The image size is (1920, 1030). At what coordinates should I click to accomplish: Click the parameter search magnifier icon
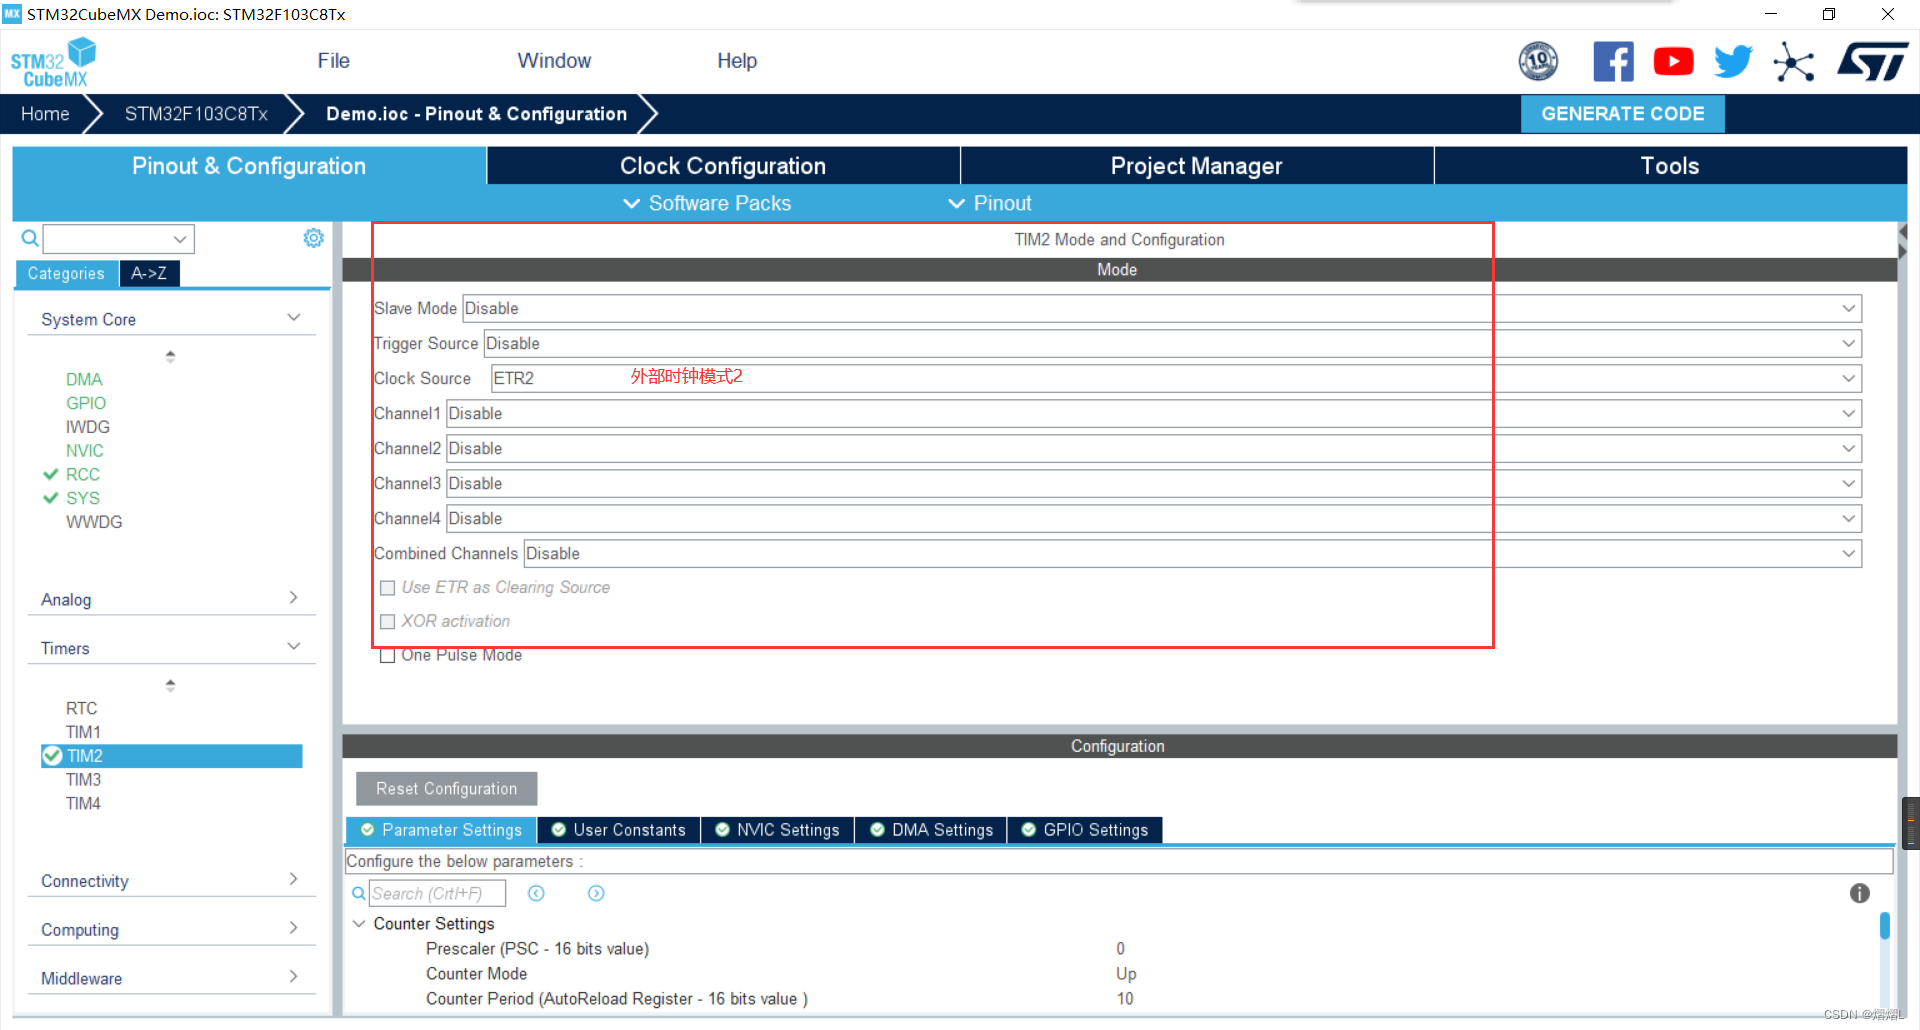[x=358, y=893]
